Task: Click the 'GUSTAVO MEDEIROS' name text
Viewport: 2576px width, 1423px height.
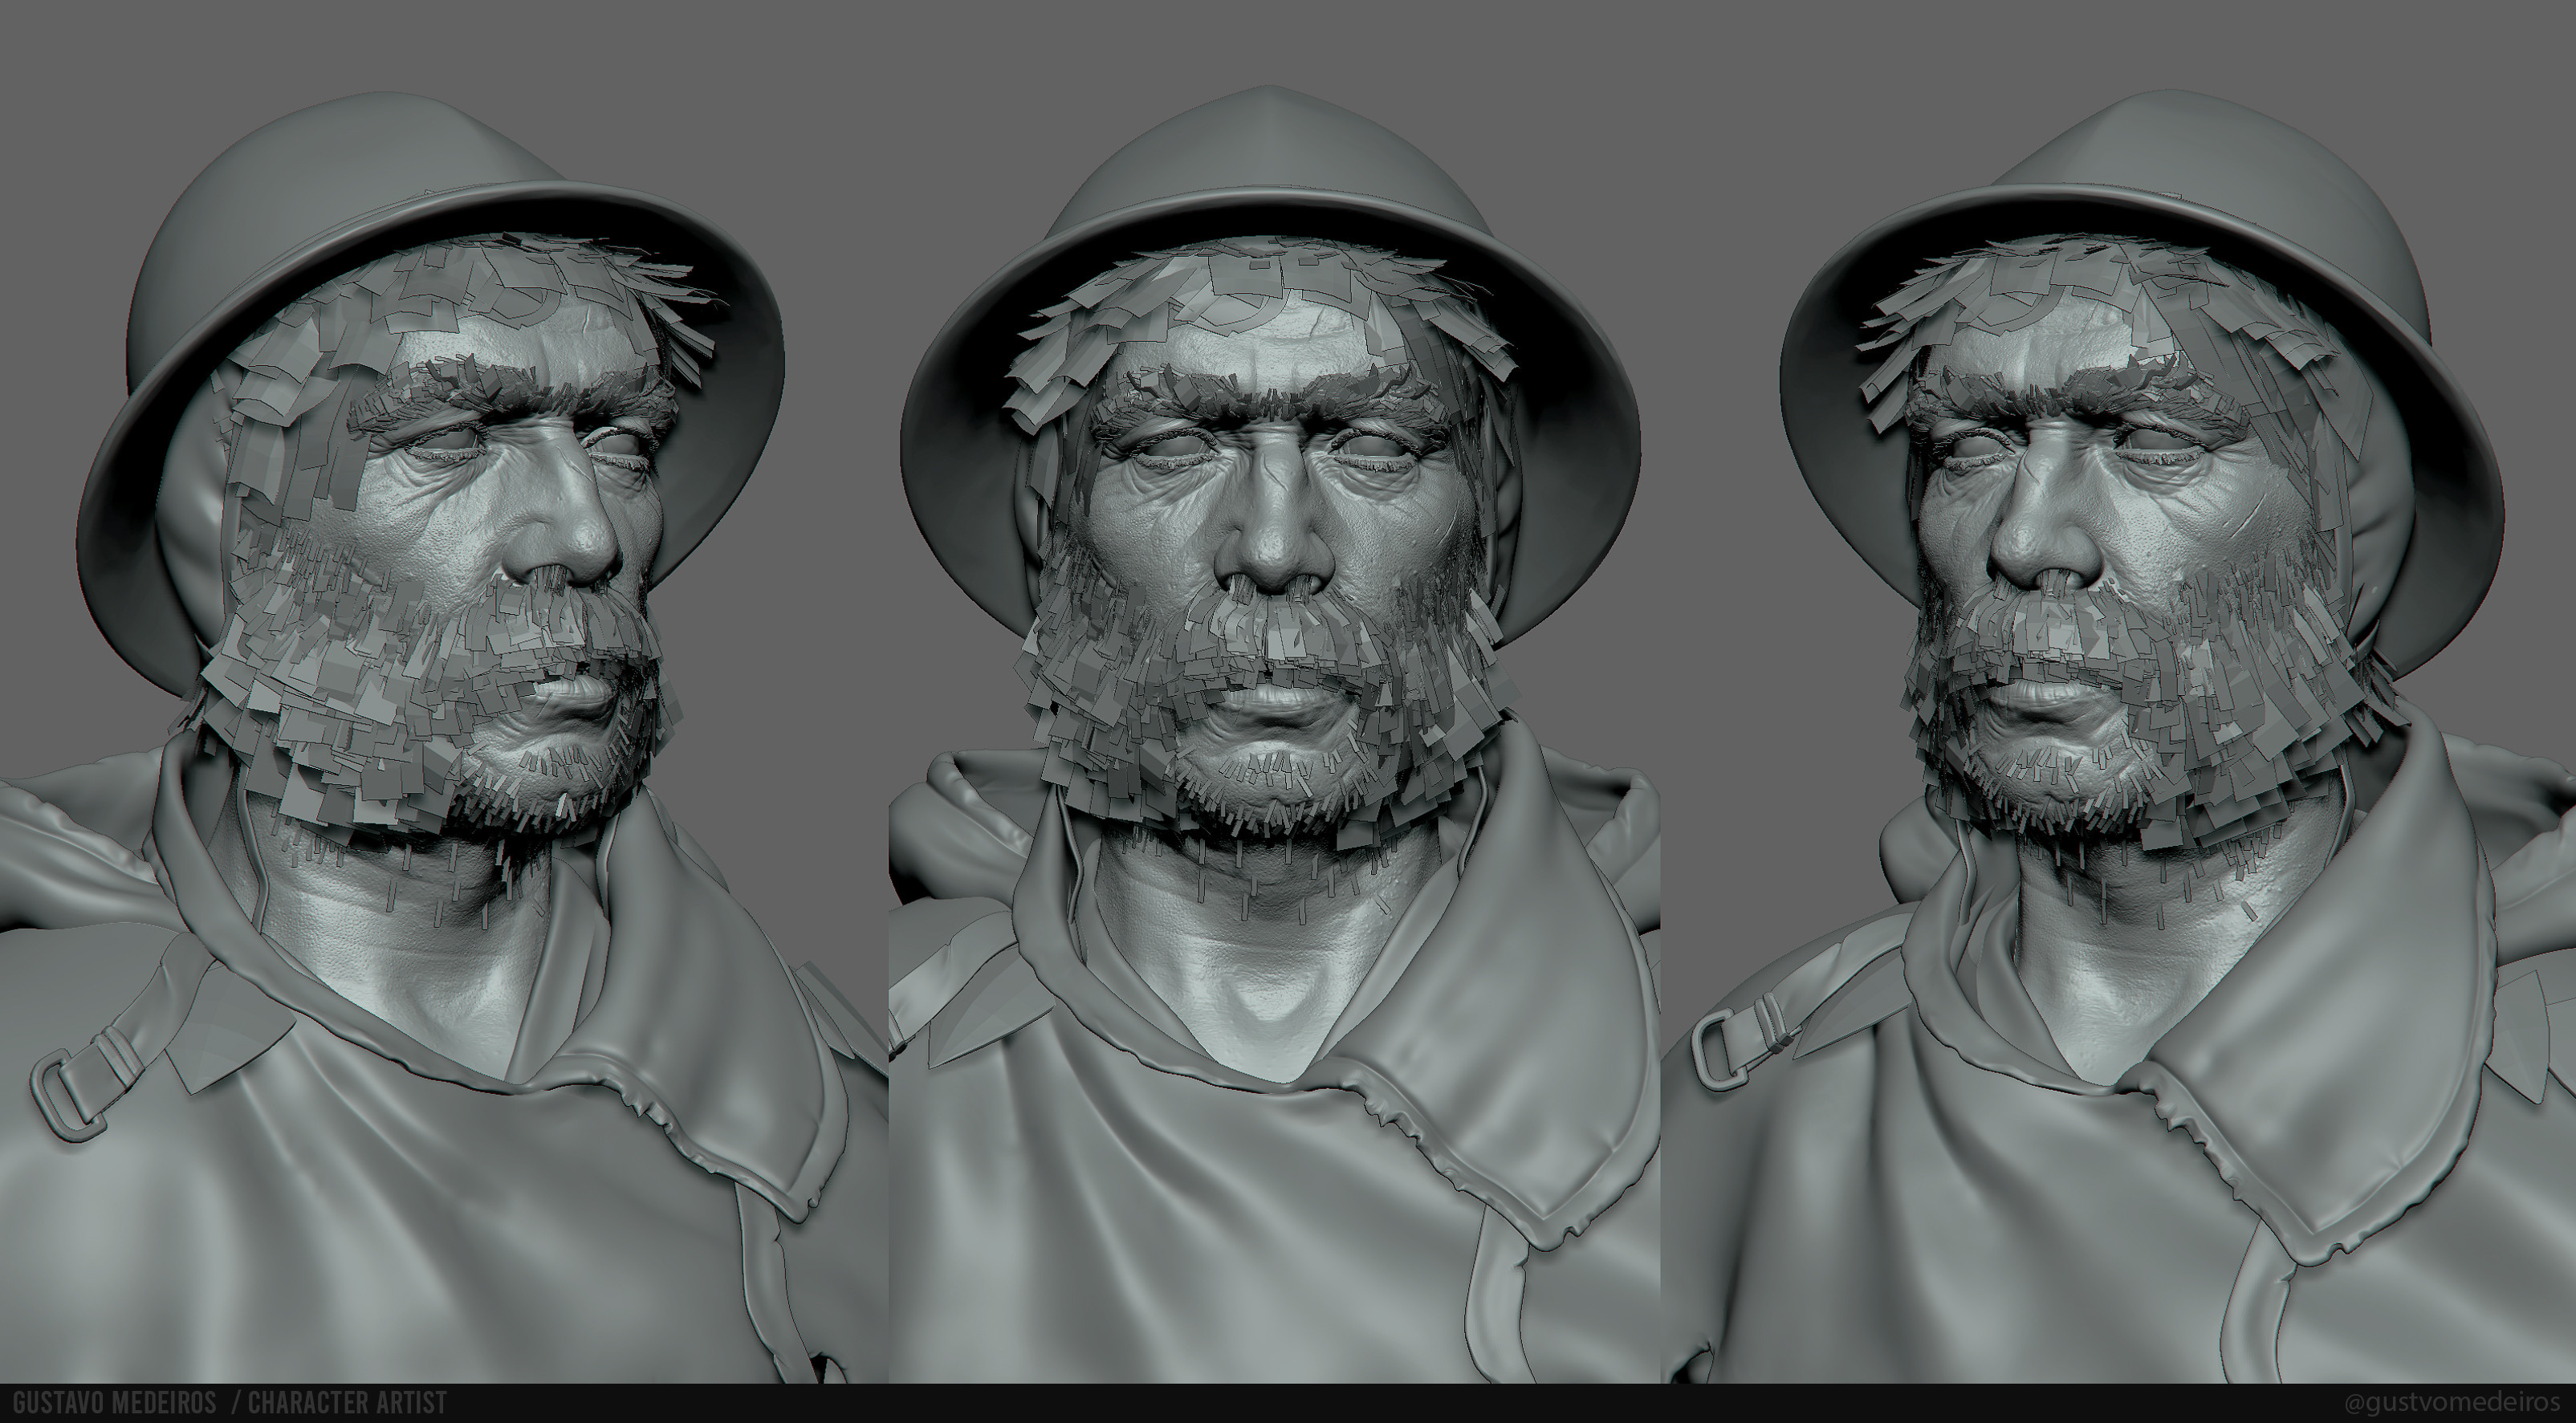Action: coord(114,1403)
